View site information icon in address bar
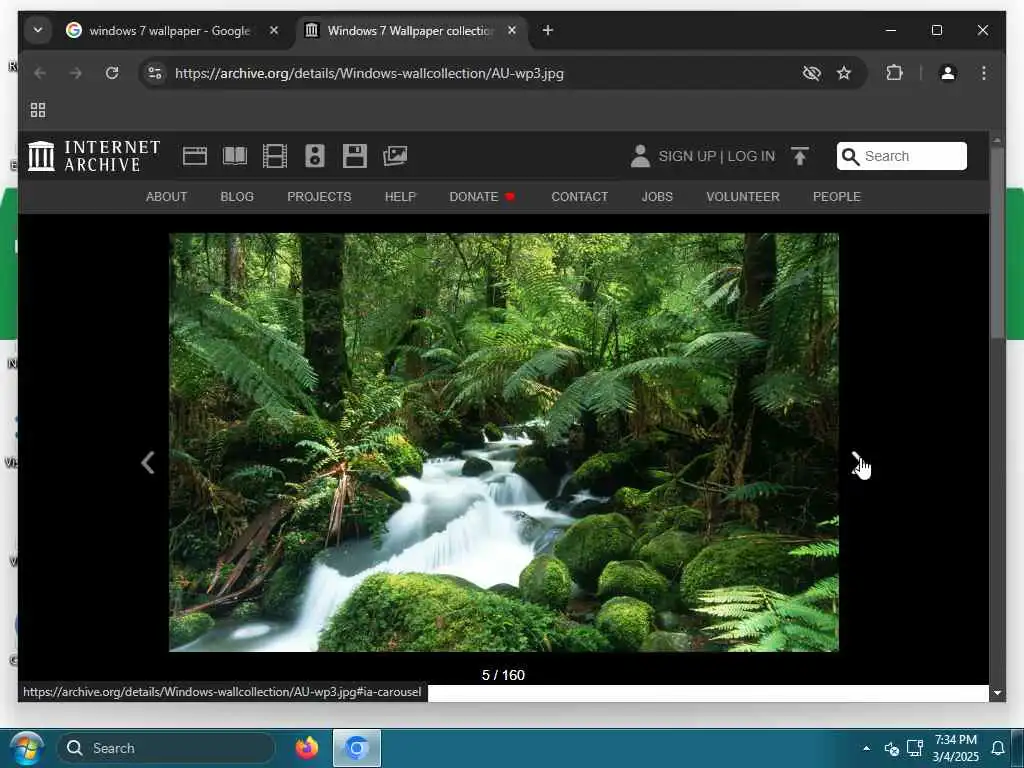Screen dimensions: 1024x768 click(x=155, y=73)
